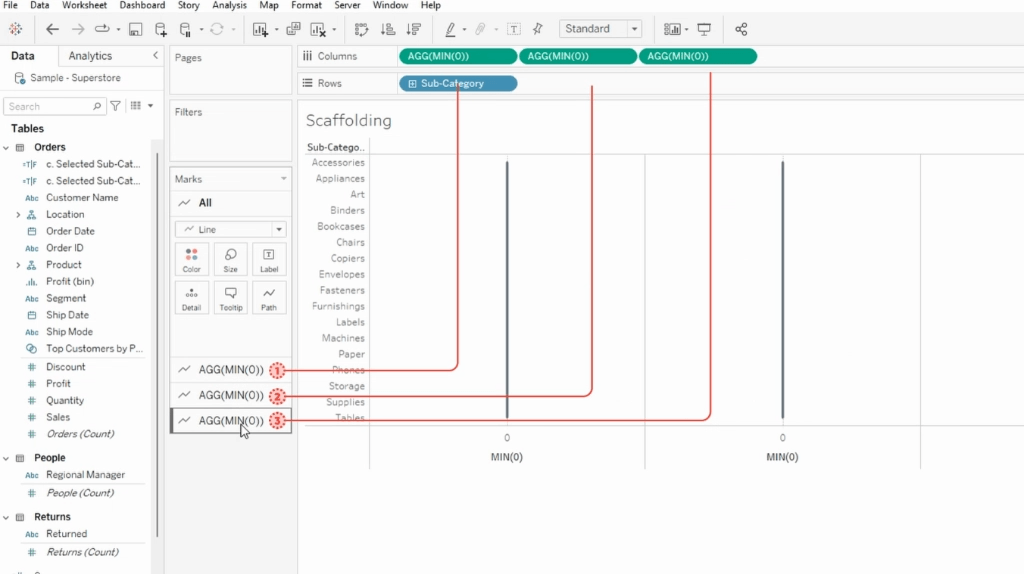The width and height of the screenshot is (1024, 574).
Task: Click the Save workbook icon
Action: click(135, 29)
